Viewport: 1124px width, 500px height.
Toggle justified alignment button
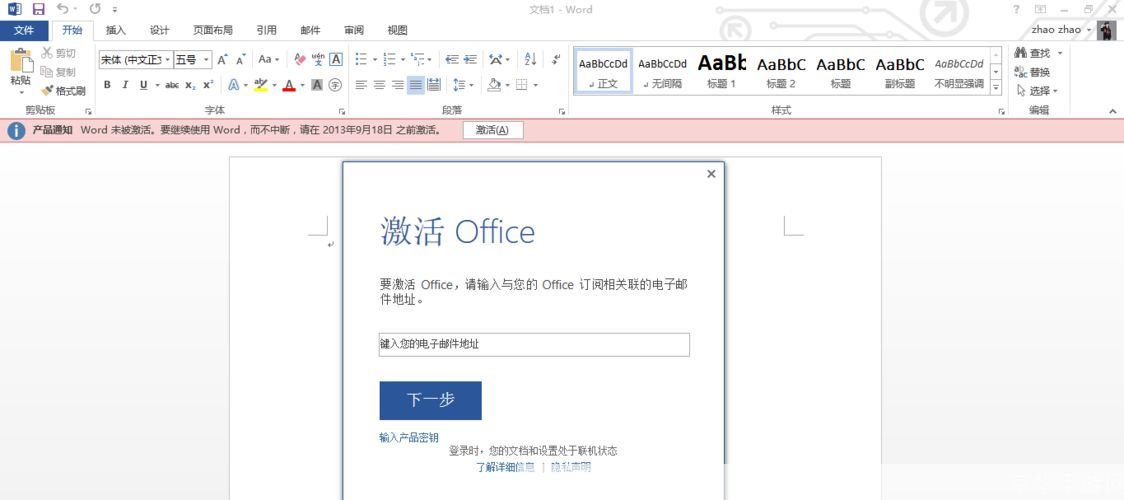416,85
